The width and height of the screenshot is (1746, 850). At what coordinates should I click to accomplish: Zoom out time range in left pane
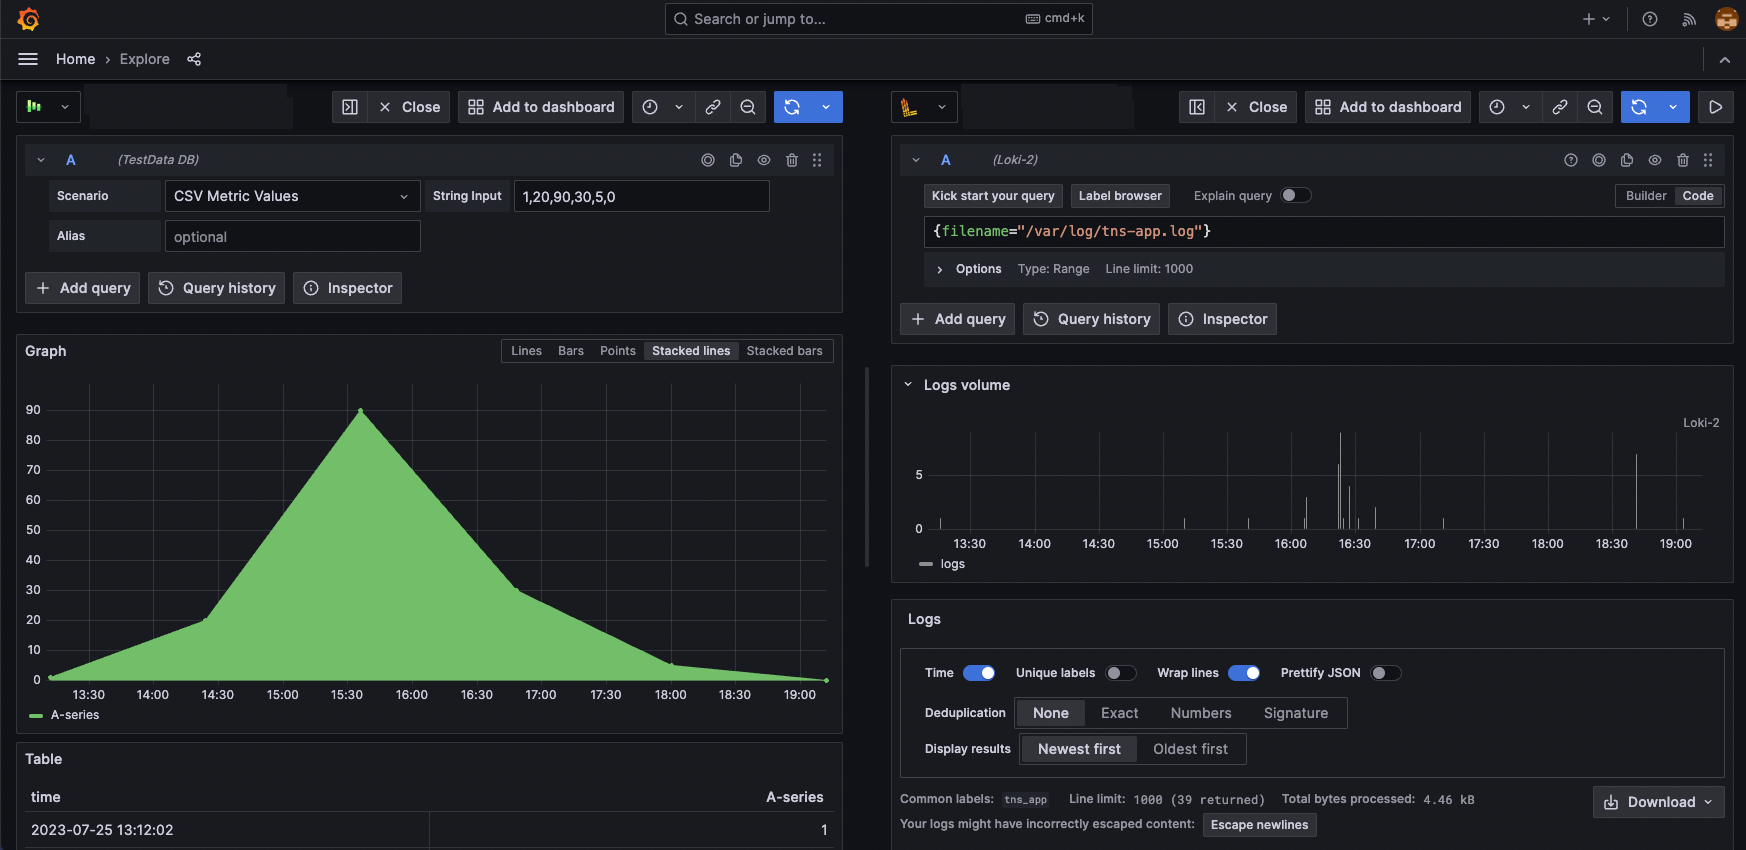[748, 107]
